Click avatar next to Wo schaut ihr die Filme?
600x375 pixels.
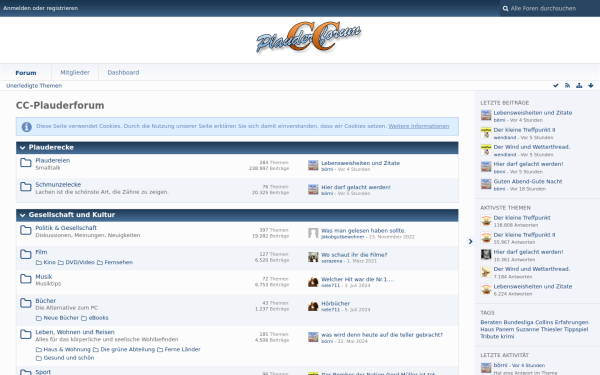click(x=313, y=257)
